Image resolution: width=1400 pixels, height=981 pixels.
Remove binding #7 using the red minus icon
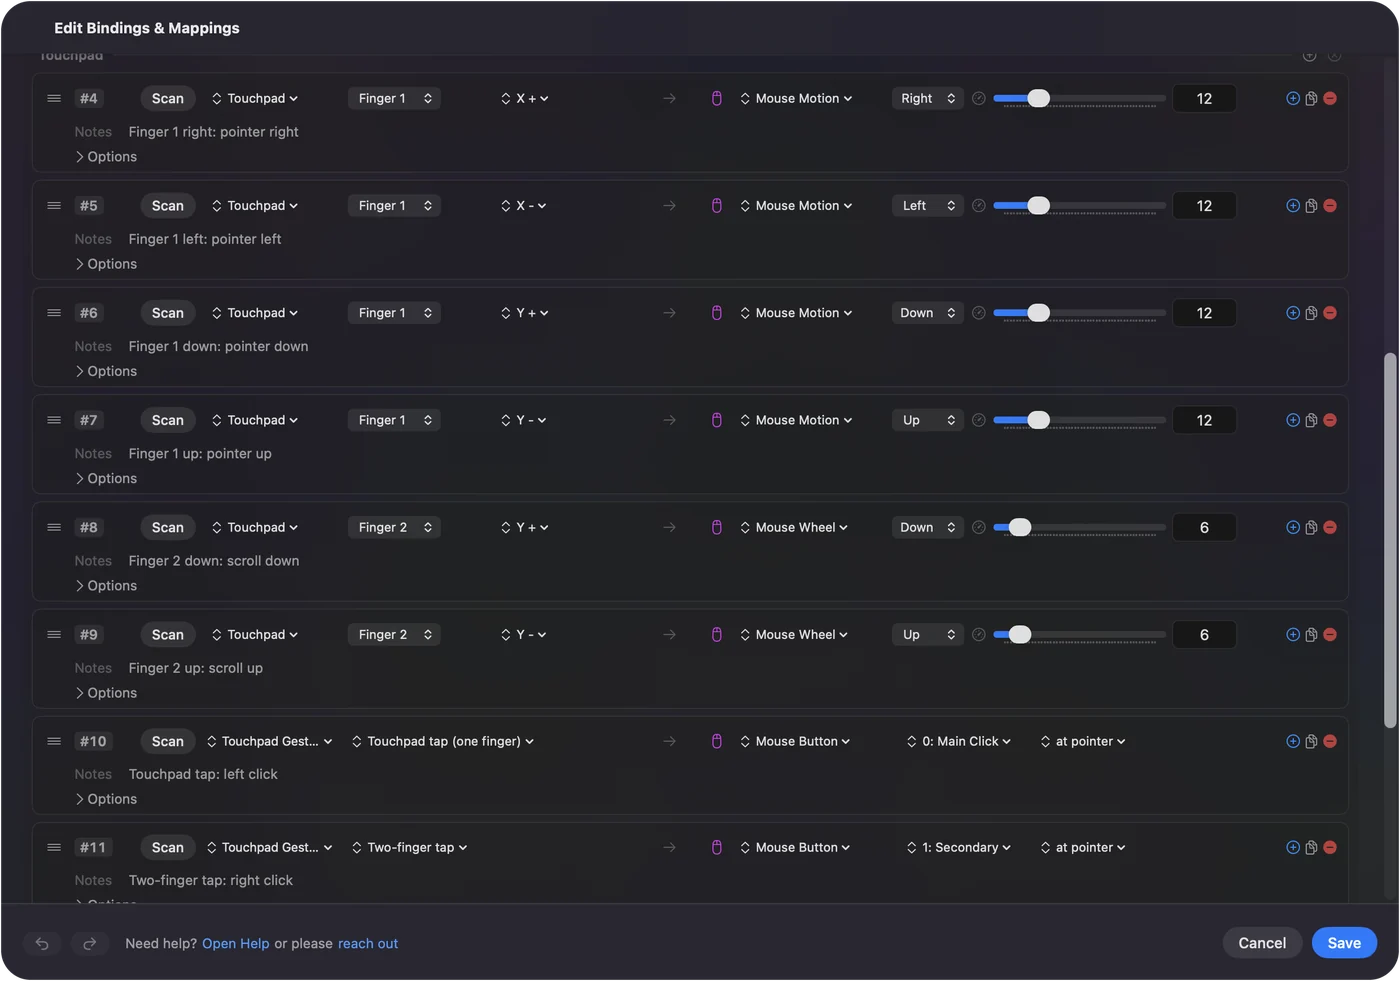pos(1330,420)
